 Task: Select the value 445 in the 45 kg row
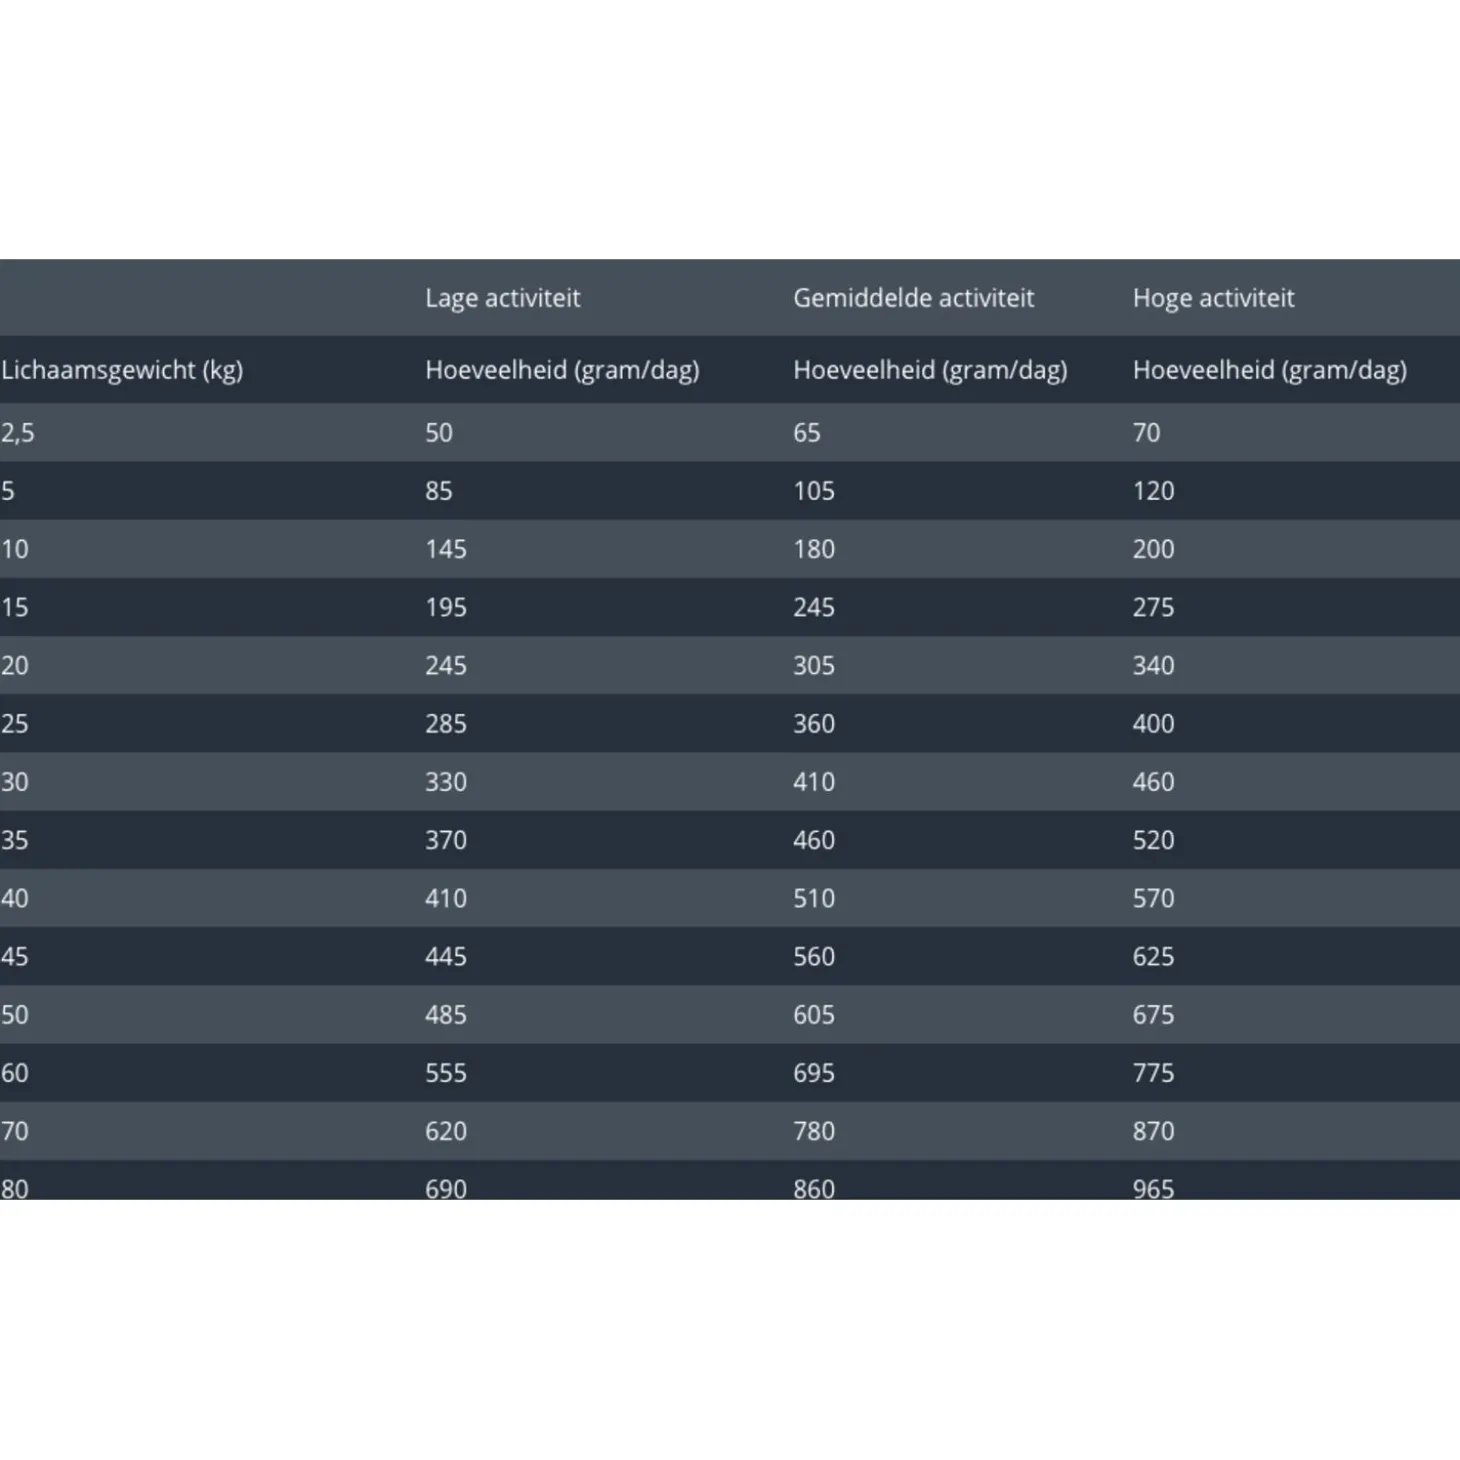point(445,956)
